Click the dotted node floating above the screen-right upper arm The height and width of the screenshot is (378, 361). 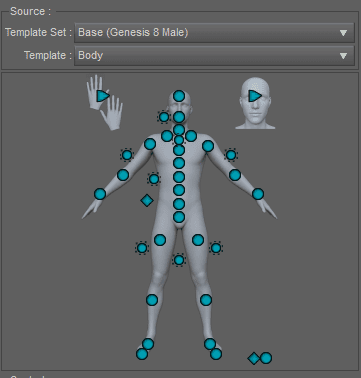pyautogui.click(x=231, y=155)
